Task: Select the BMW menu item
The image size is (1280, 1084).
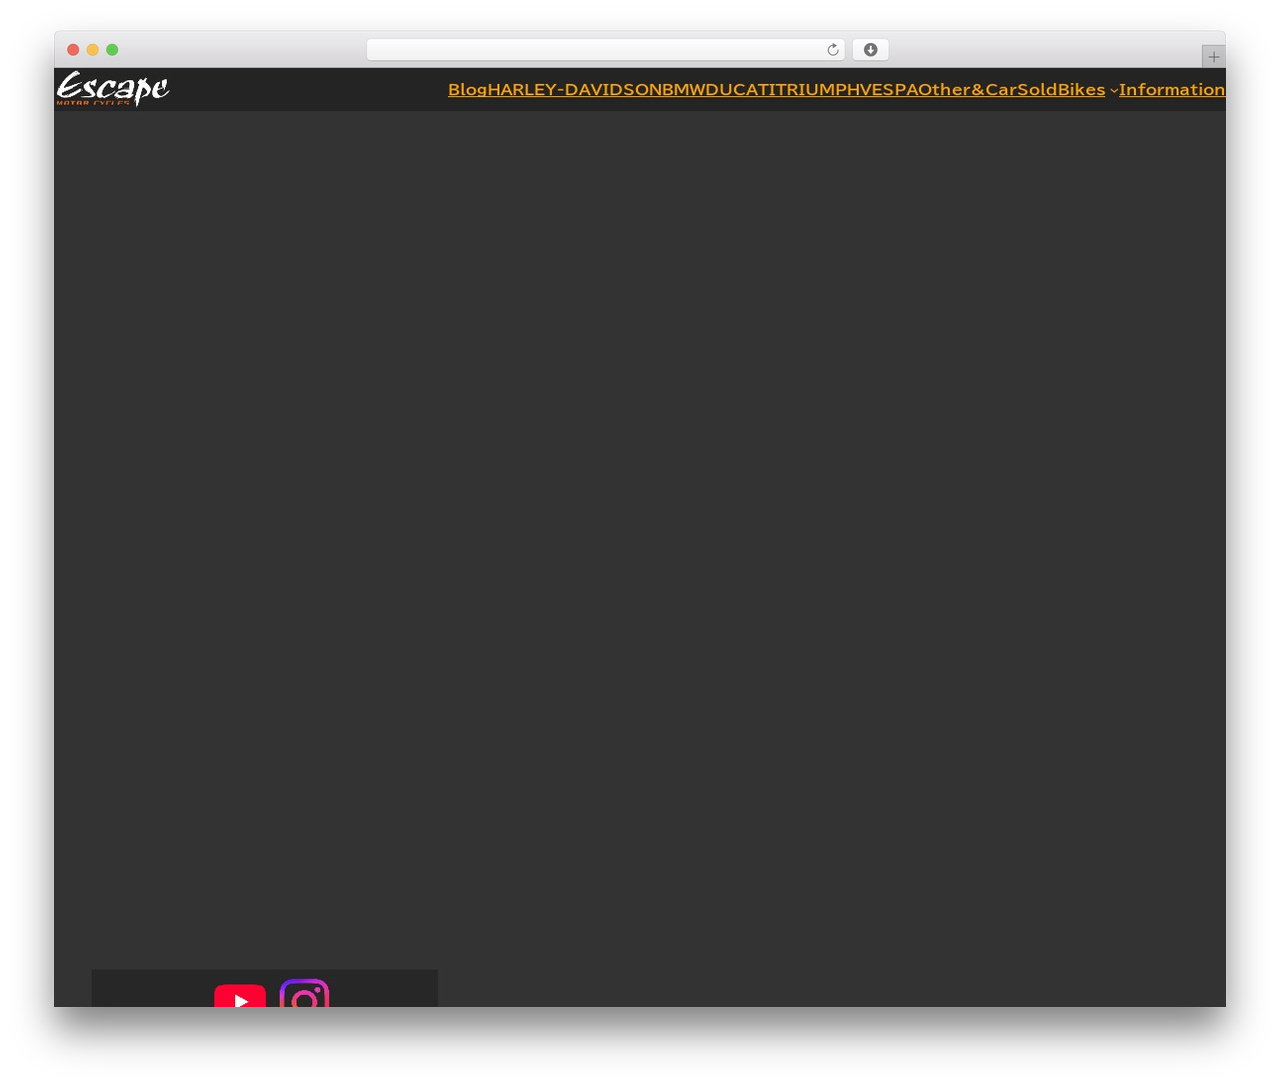Action: pos(683,90)
